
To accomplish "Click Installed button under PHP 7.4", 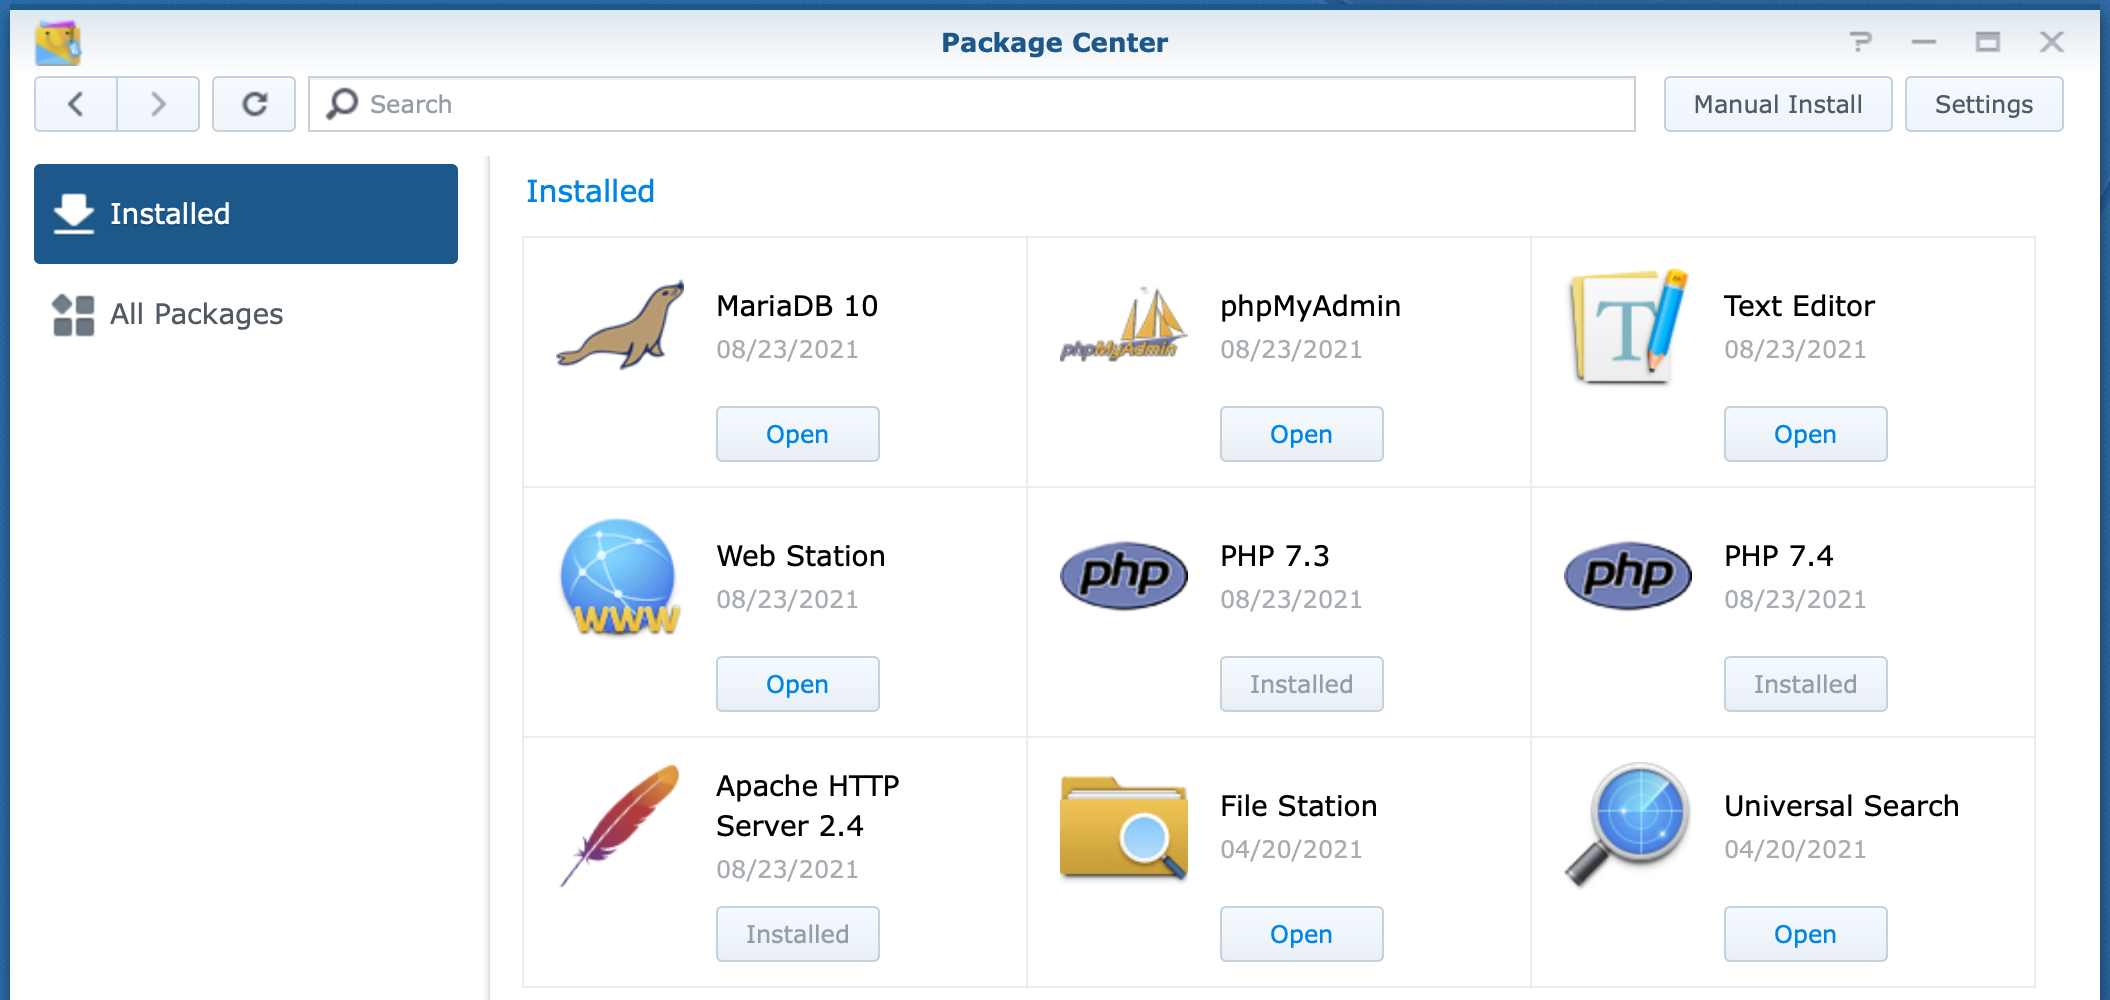I will pos(1806,684).
